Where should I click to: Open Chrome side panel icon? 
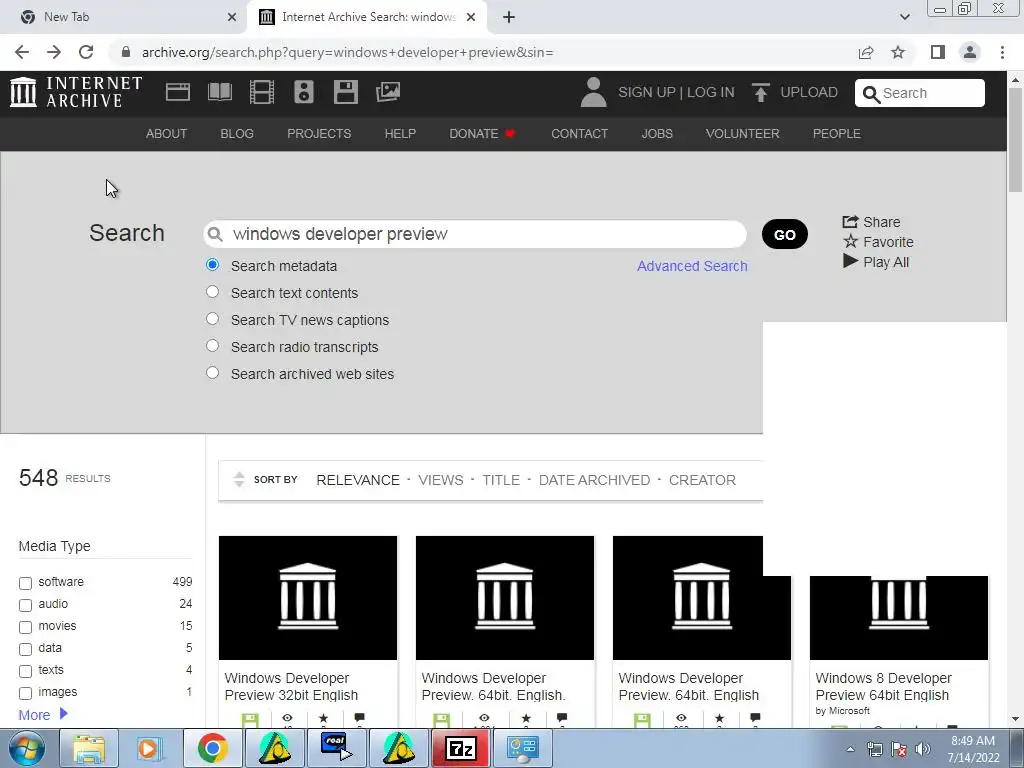click(938, 52)
